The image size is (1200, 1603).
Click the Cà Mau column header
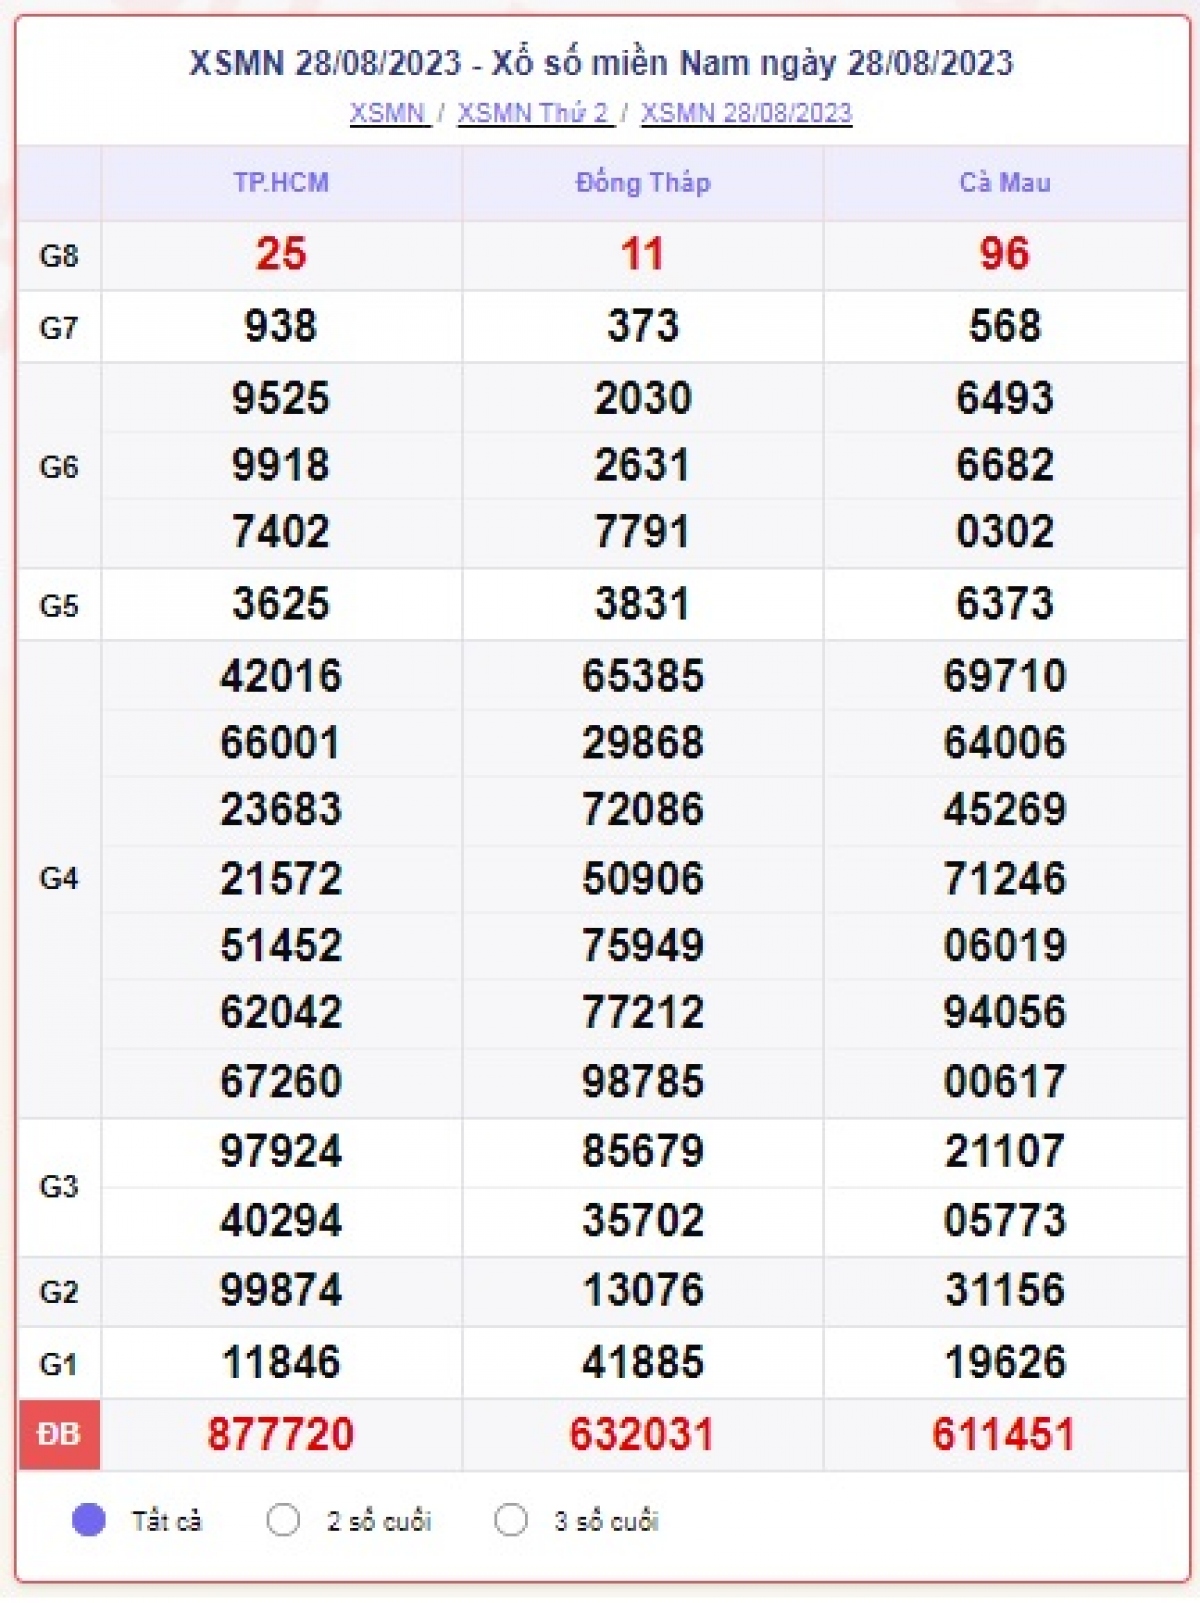point(1004,183)
